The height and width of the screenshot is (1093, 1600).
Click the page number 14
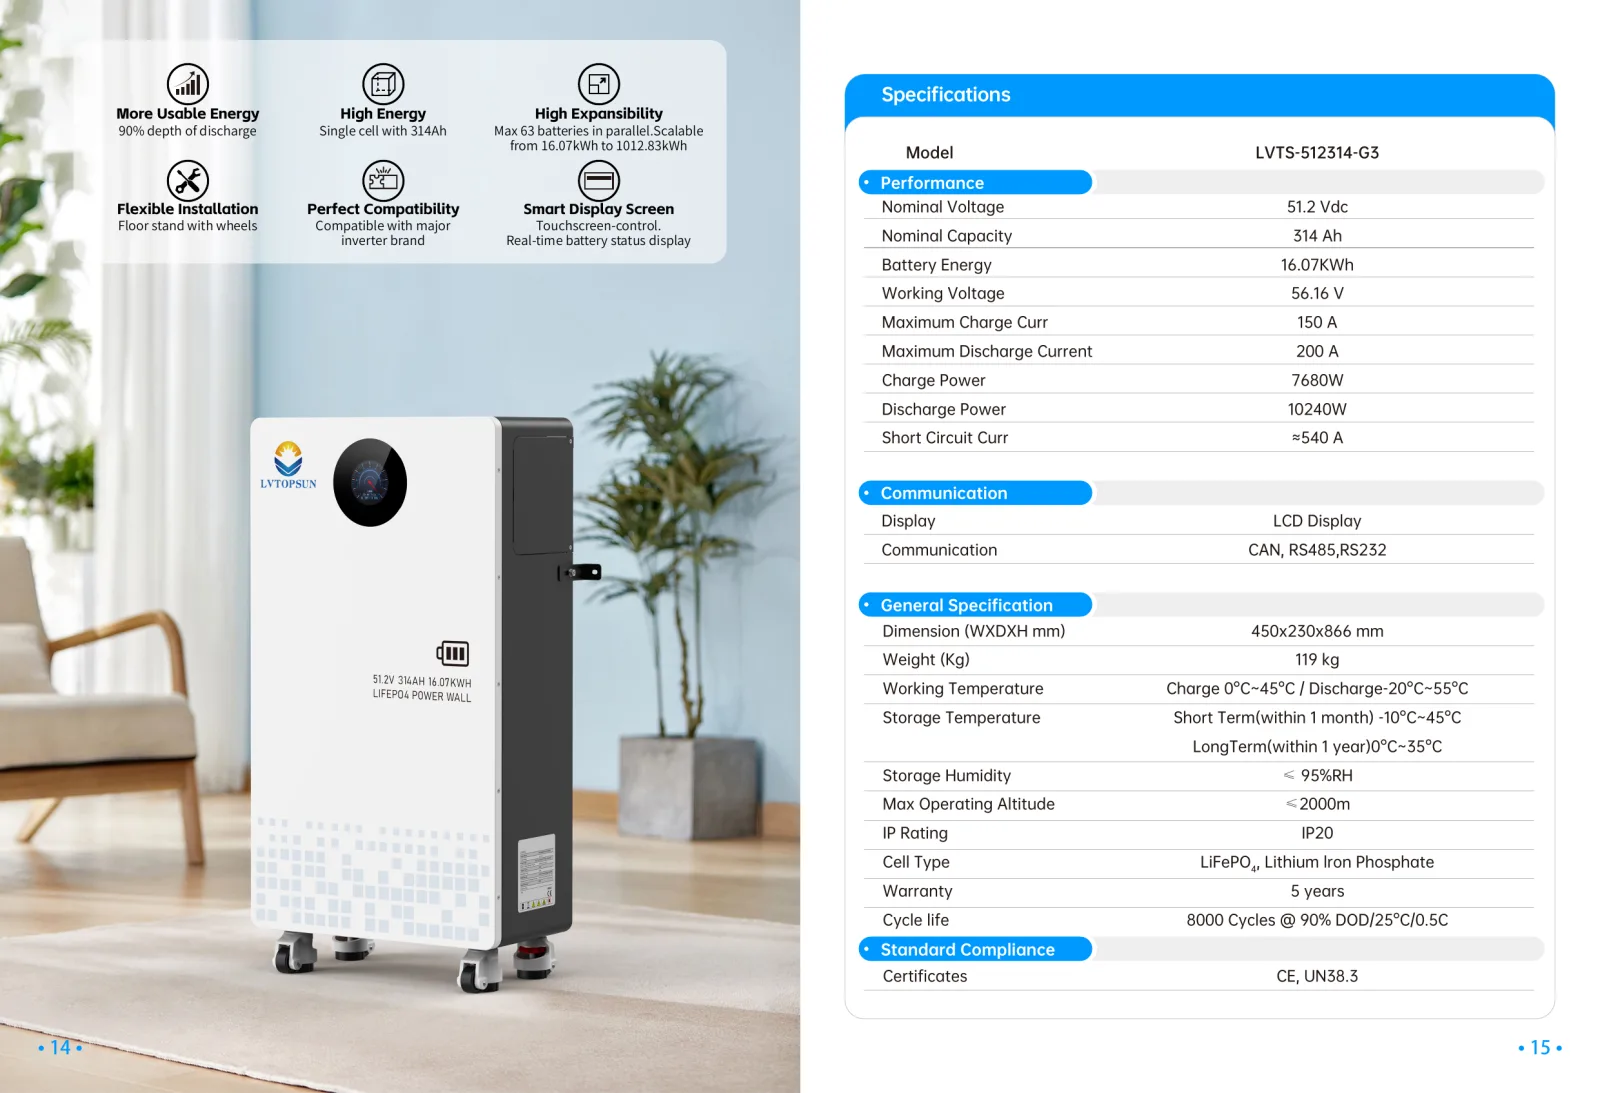pyautogui.click(x=60, y=1047)
